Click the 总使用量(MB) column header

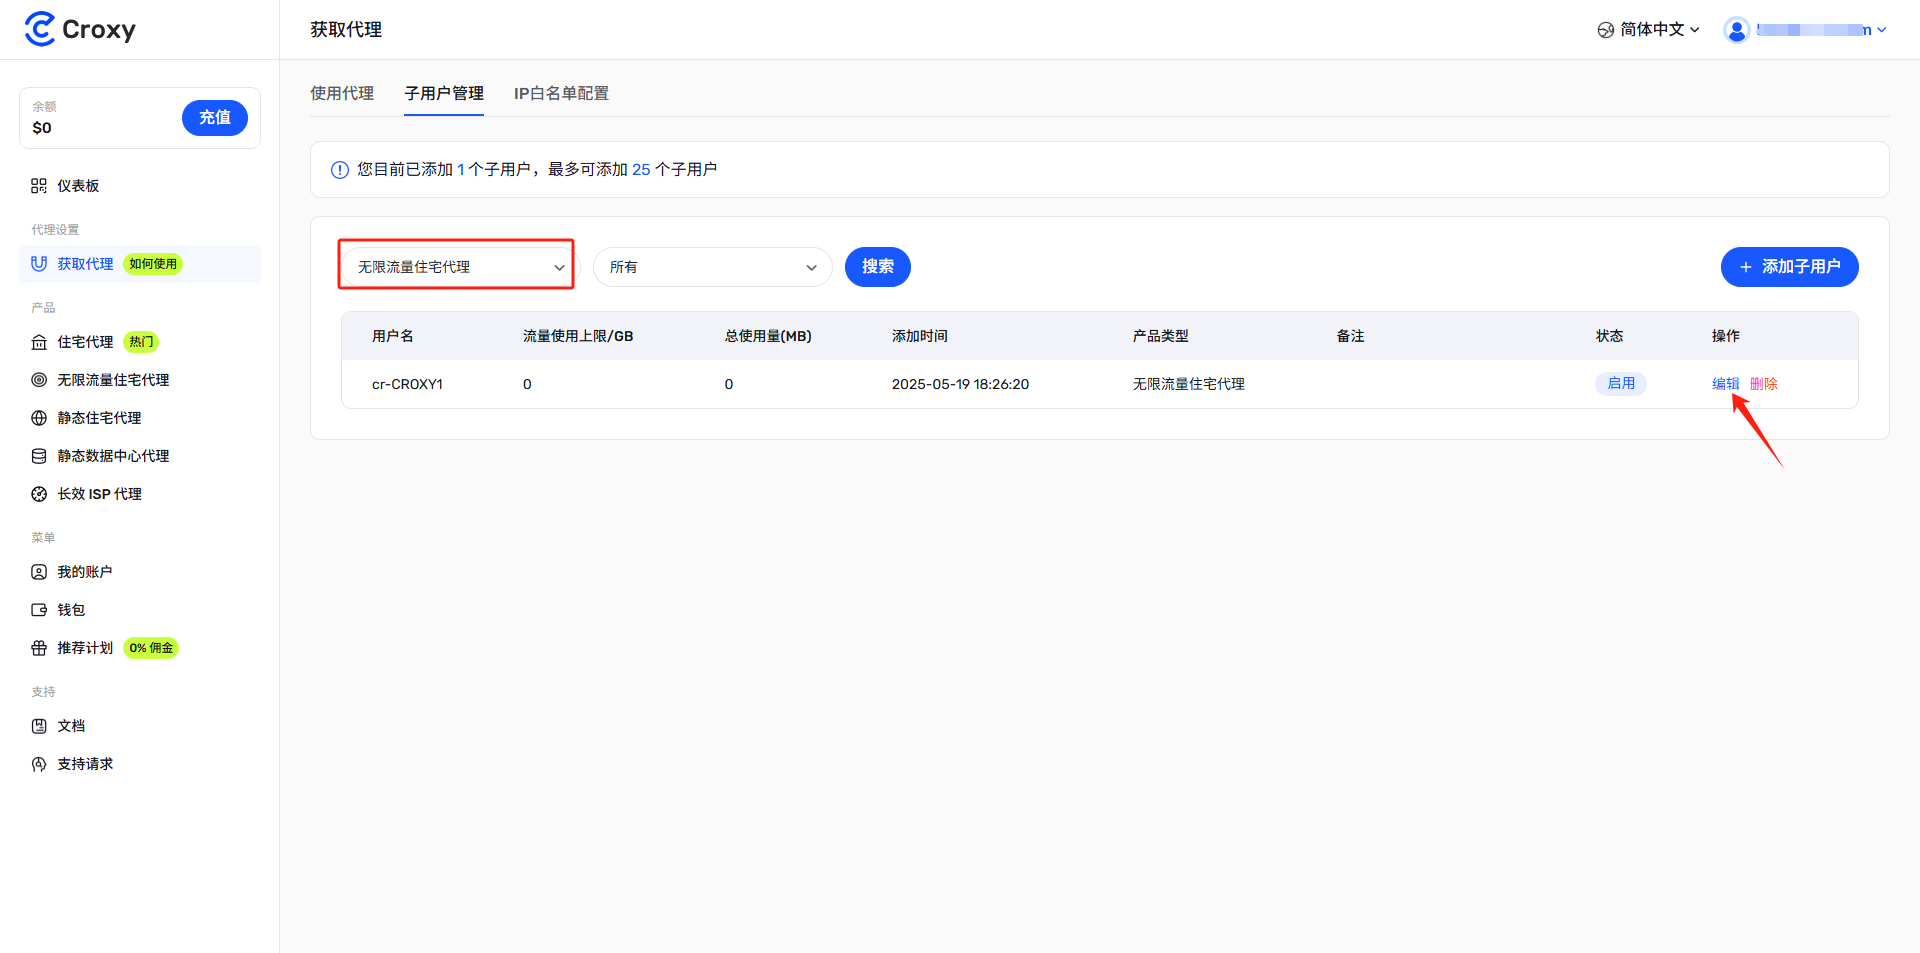coord(768,336)
